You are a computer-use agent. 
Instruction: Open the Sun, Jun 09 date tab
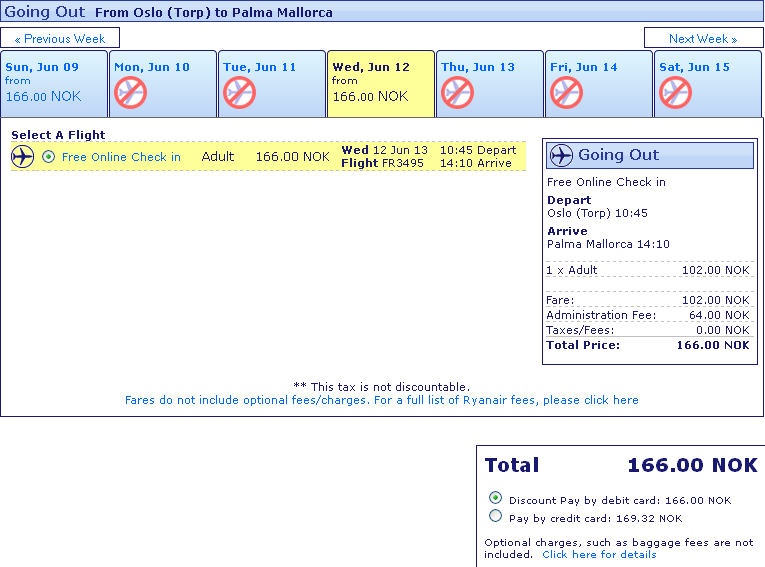coord(54,83)
